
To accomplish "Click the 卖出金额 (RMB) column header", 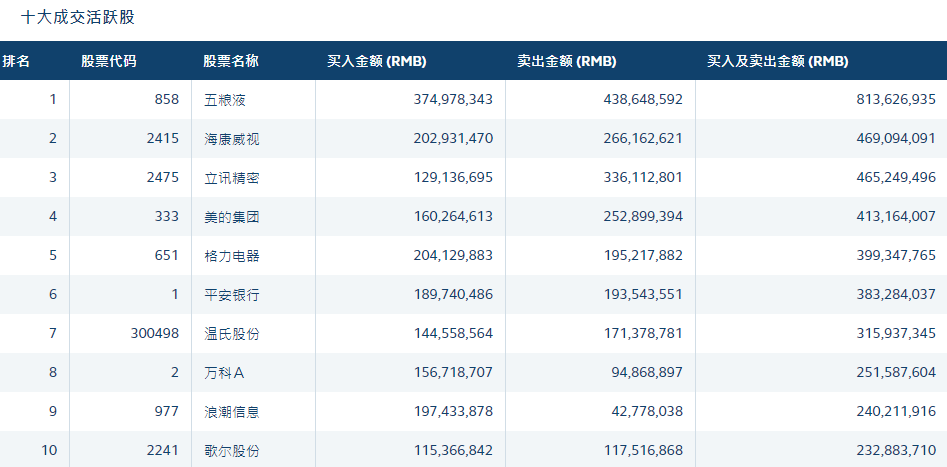I will 567,61.
